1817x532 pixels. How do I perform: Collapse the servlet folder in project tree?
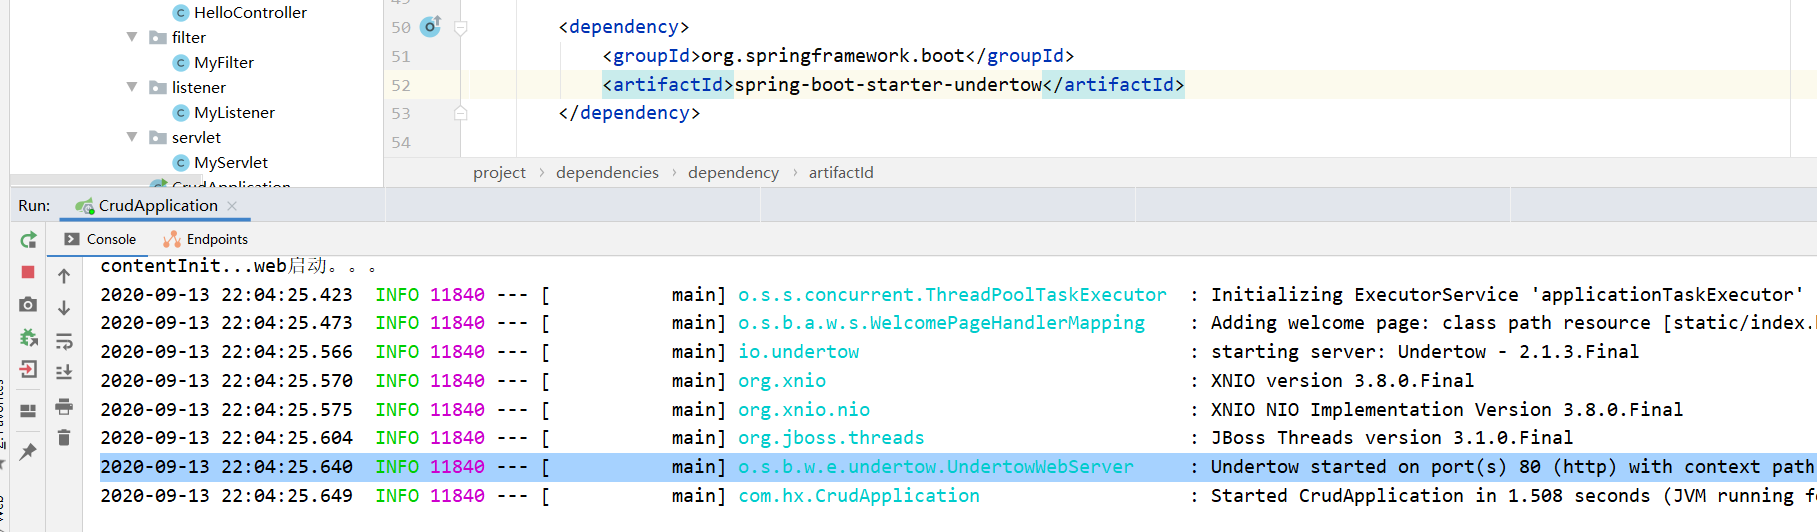[x=132, y=137]
